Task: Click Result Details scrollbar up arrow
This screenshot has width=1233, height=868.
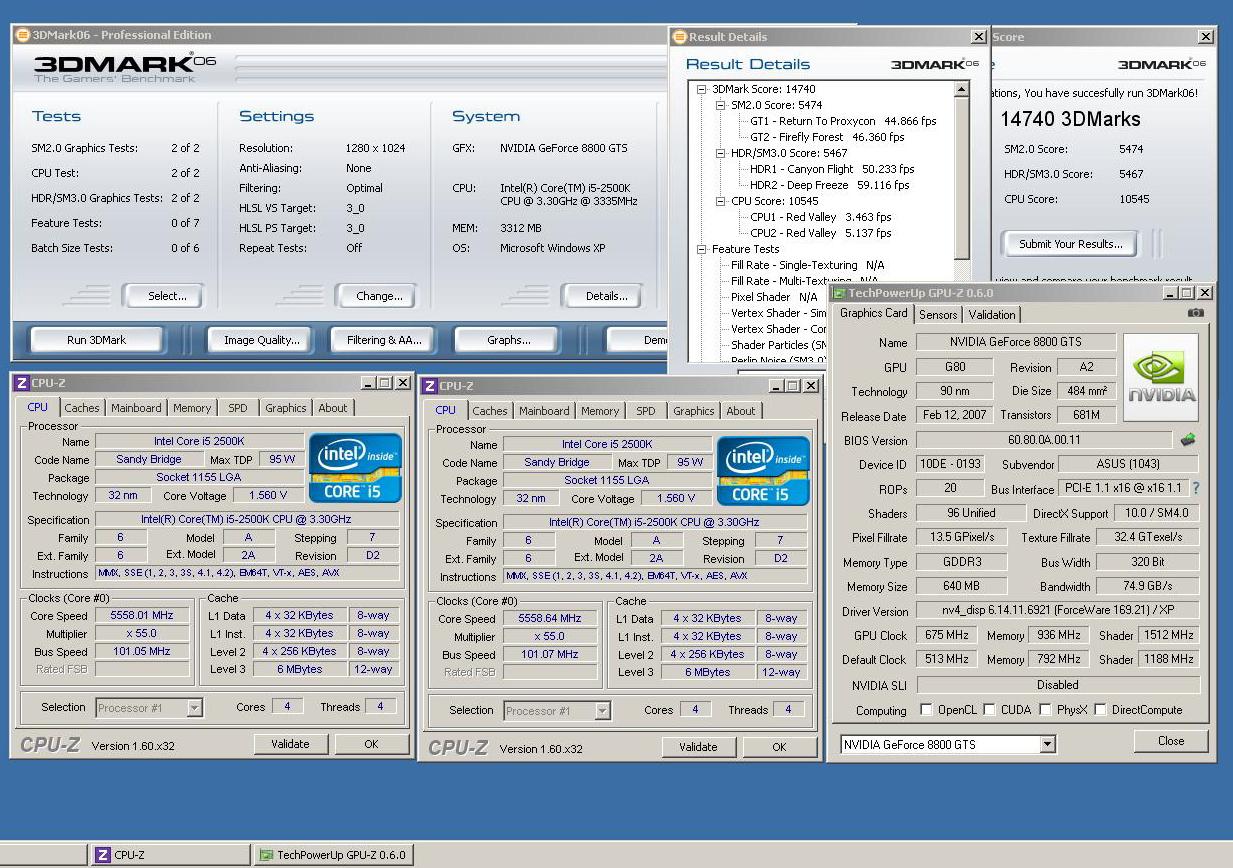Action: coord(962,89)
